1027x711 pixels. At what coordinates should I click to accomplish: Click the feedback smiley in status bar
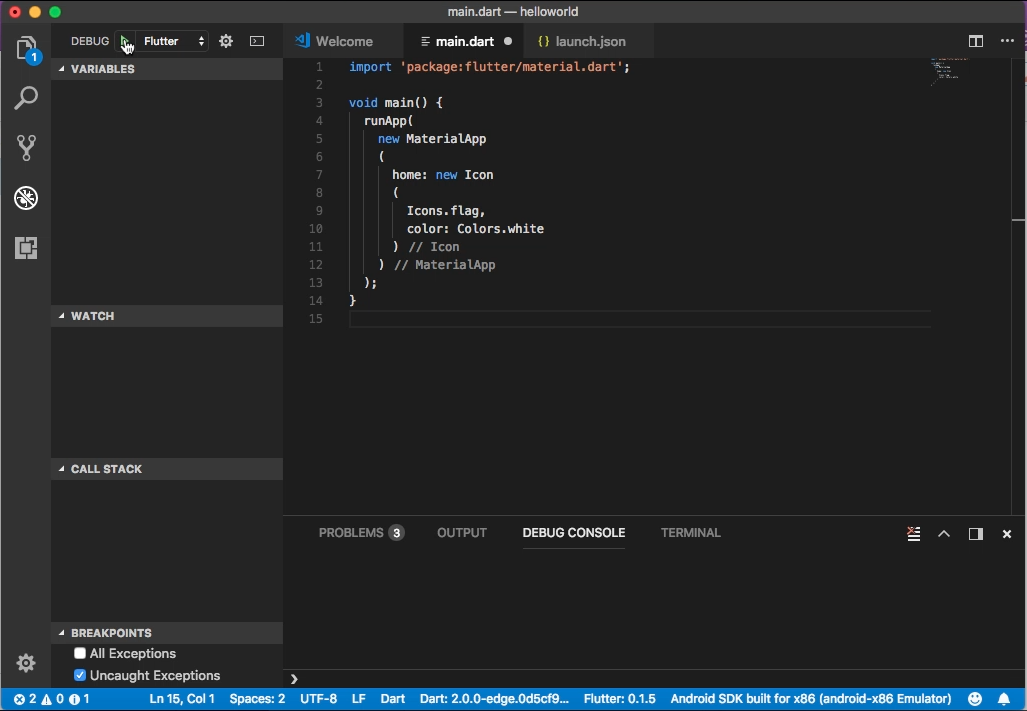pos(975,699)
